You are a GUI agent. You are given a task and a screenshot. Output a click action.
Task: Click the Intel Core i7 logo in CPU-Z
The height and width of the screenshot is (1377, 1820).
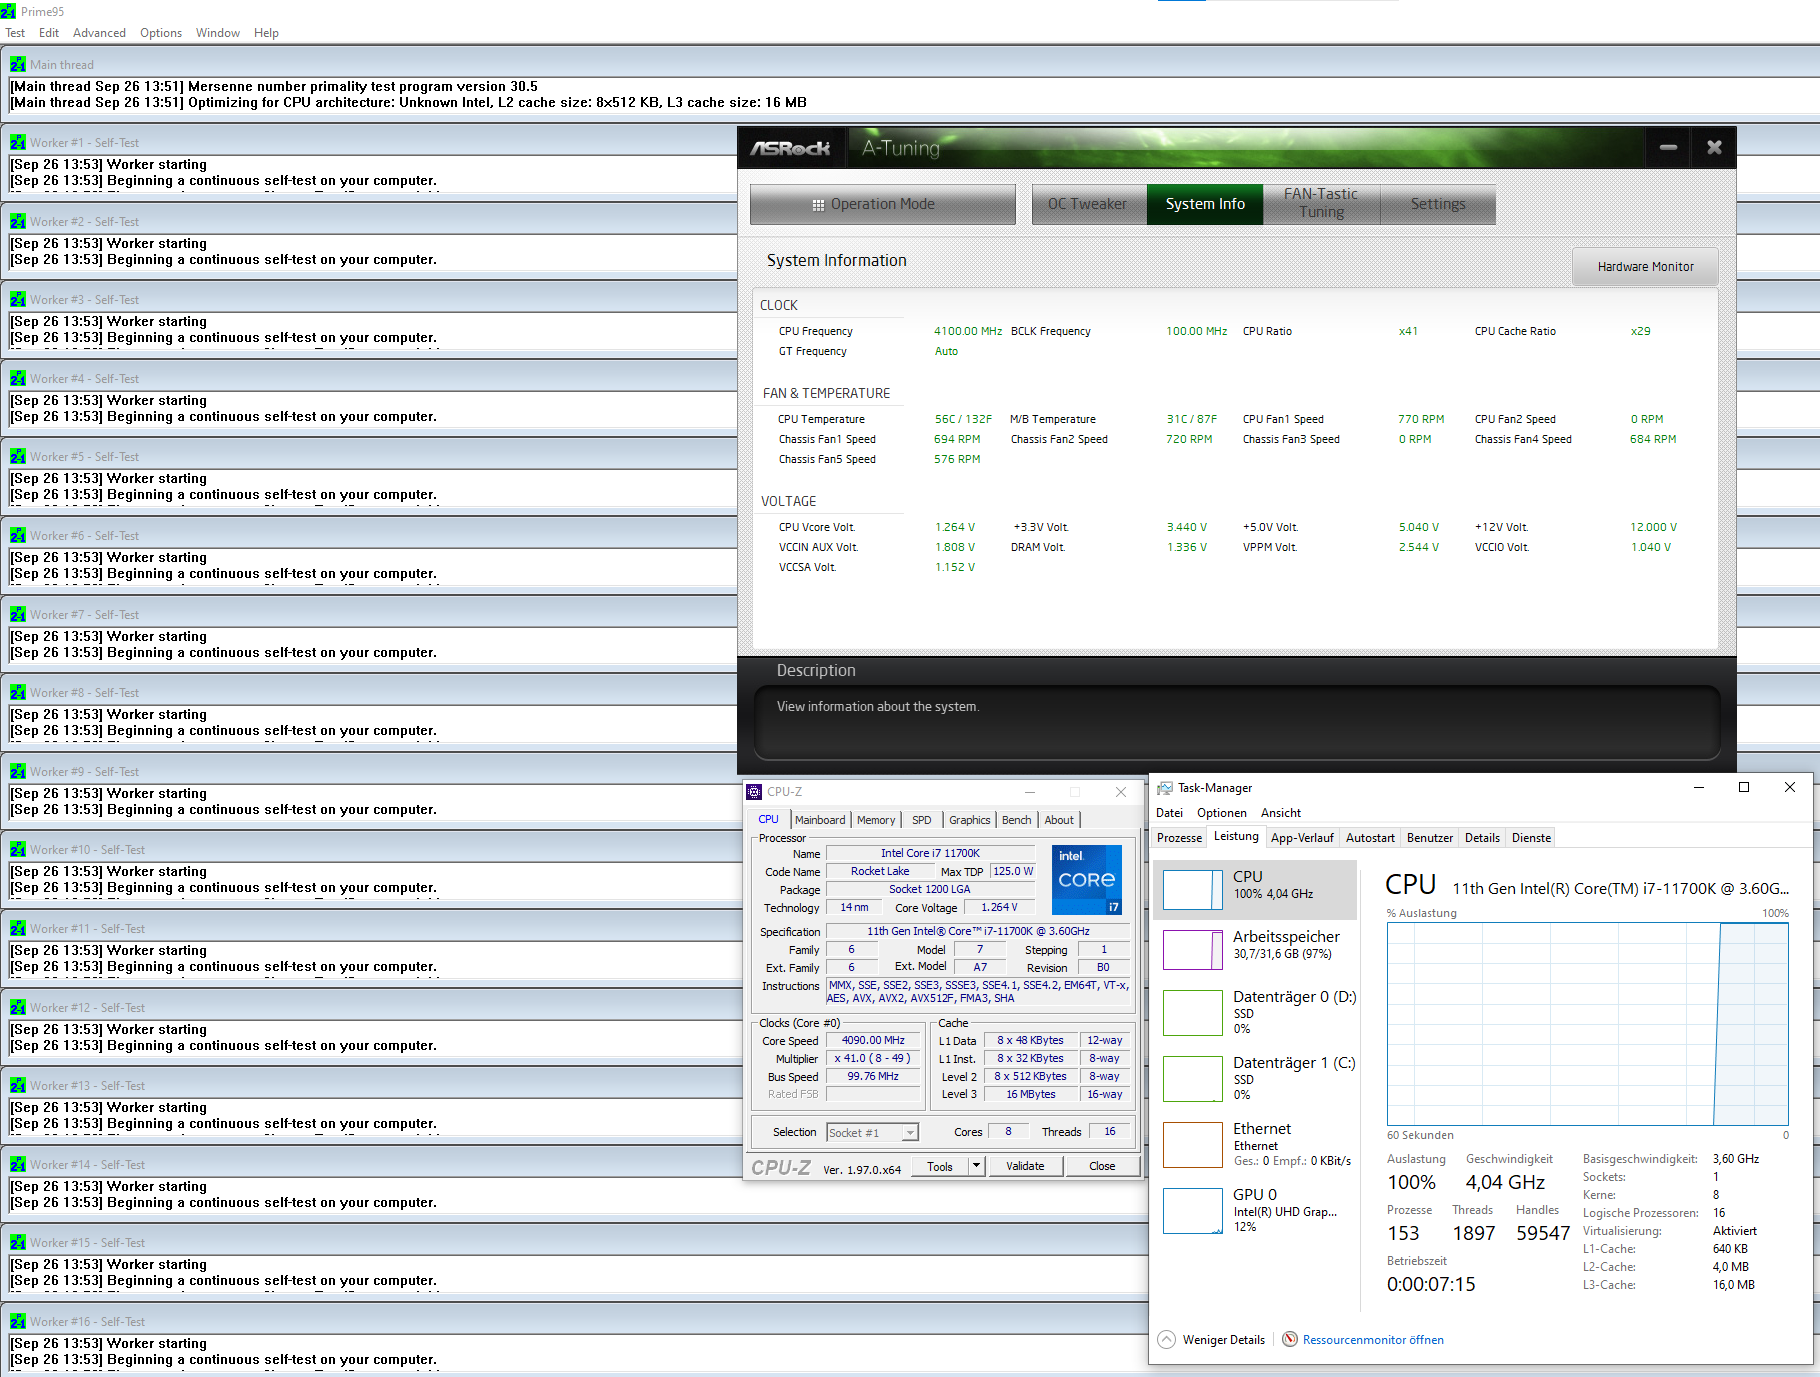click(x=1087, y=880)
